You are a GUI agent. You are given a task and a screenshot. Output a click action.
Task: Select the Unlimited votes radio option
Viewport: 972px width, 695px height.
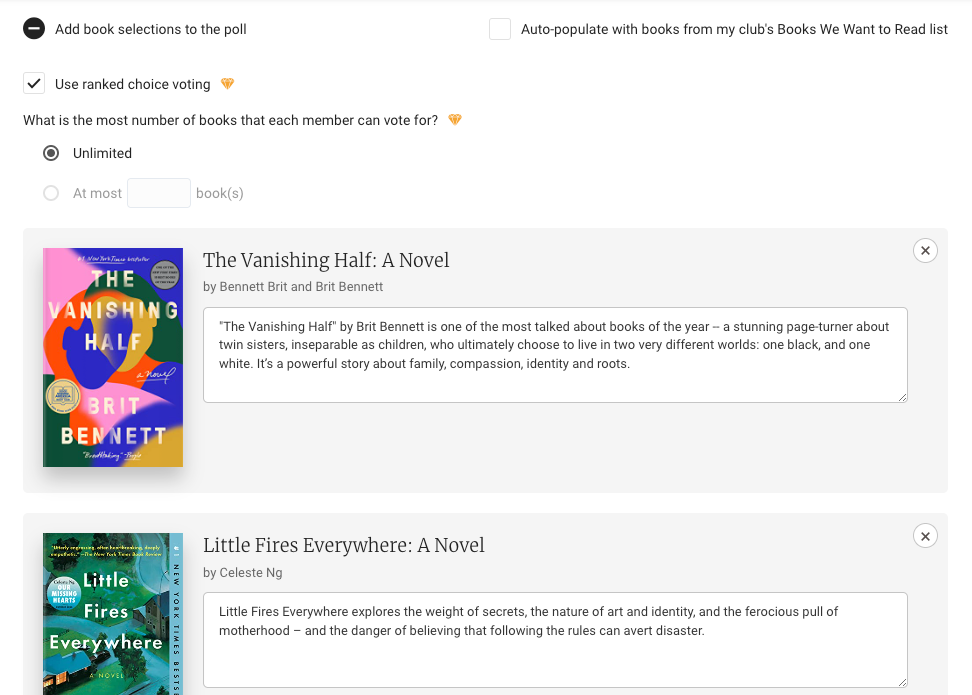point(51,153)
